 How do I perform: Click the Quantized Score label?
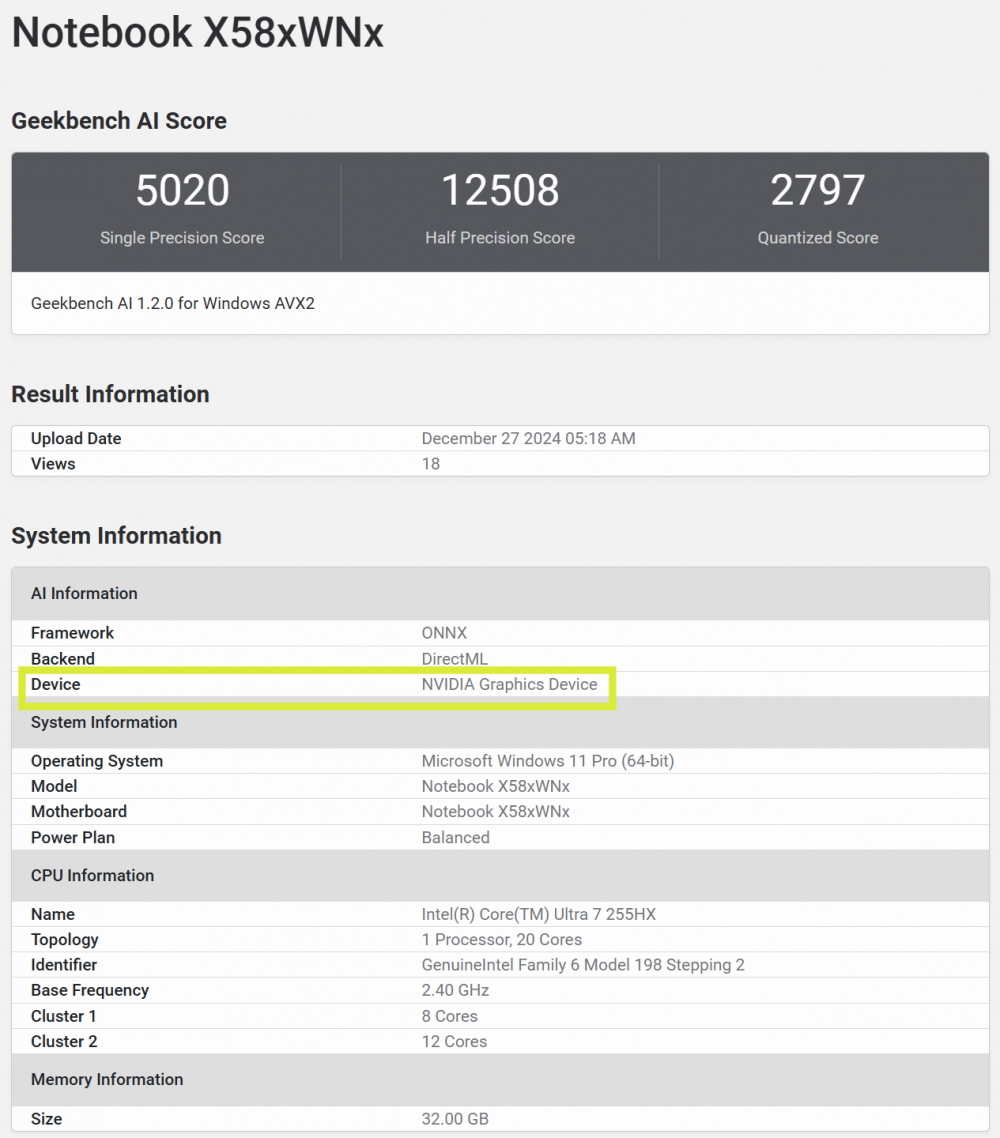click(x=818, y=237)
